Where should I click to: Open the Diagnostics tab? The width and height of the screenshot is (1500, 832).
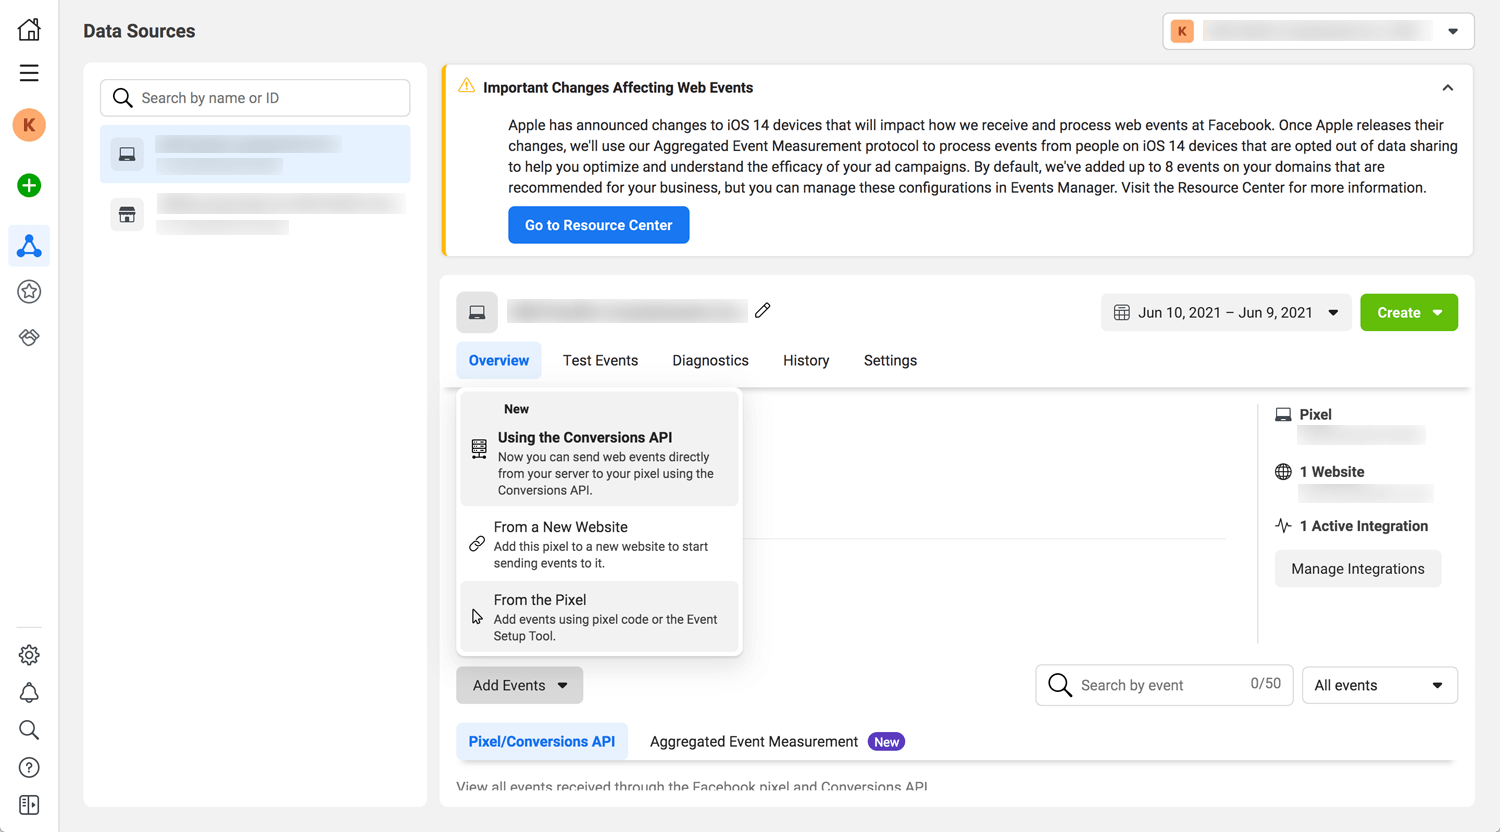click(x=710, y=360)
